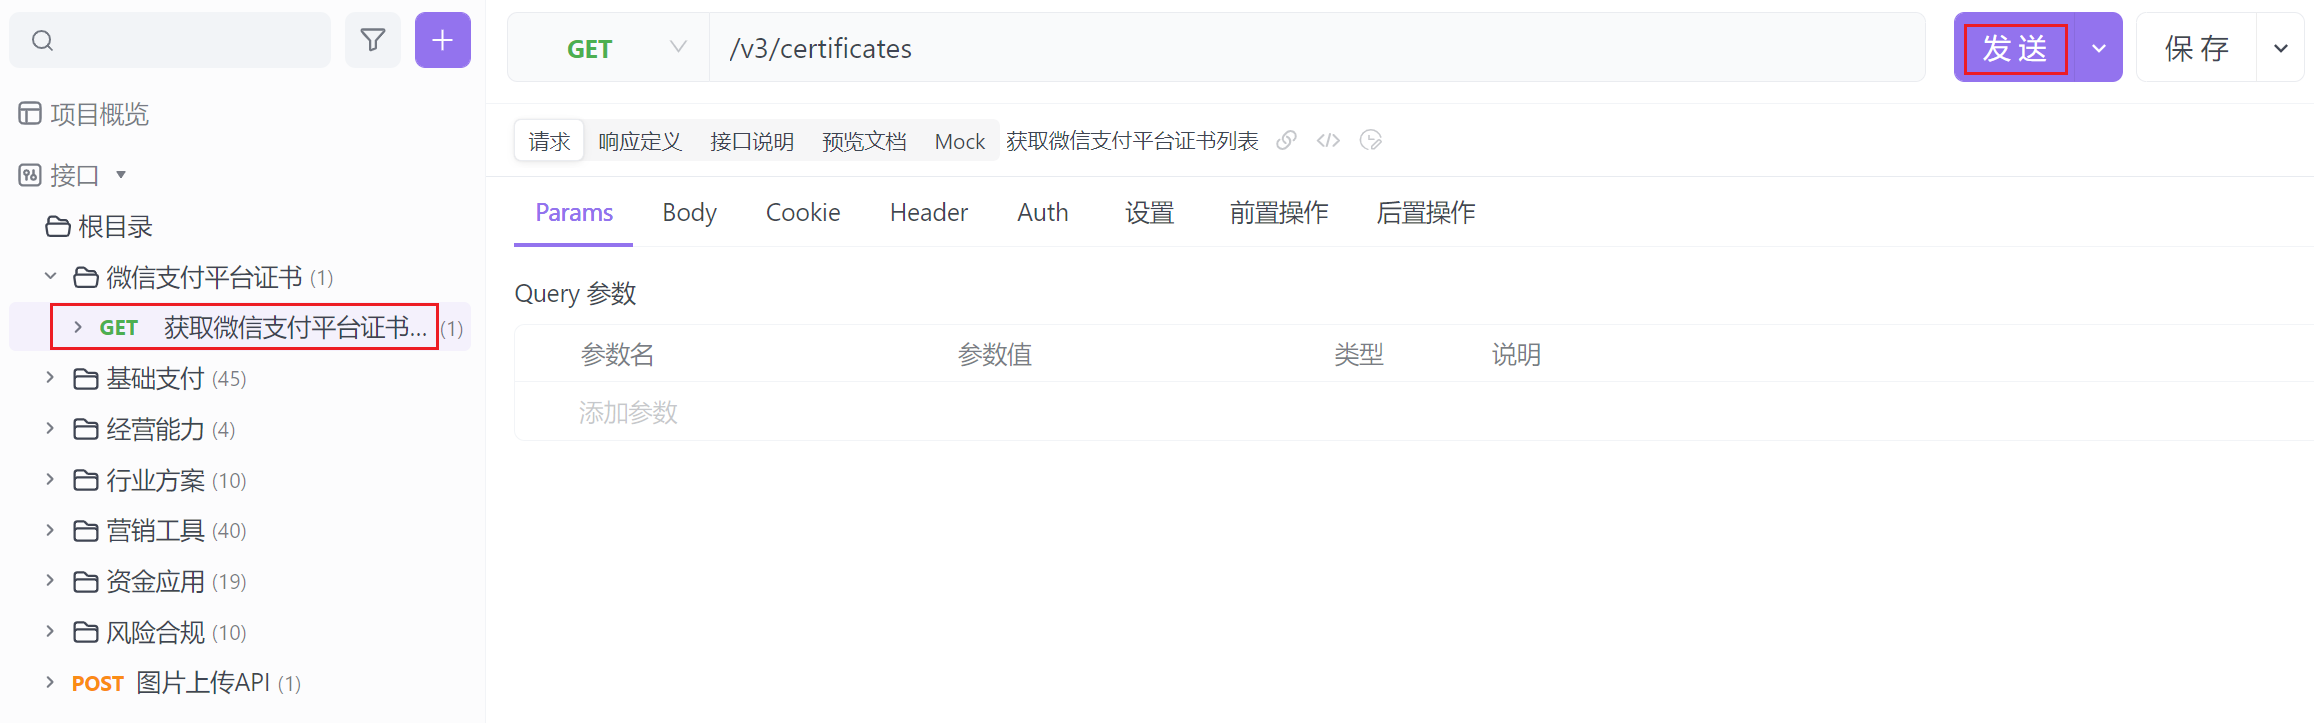
Task: Open the 前置操作 tab
Action: tap(1279, 213)
